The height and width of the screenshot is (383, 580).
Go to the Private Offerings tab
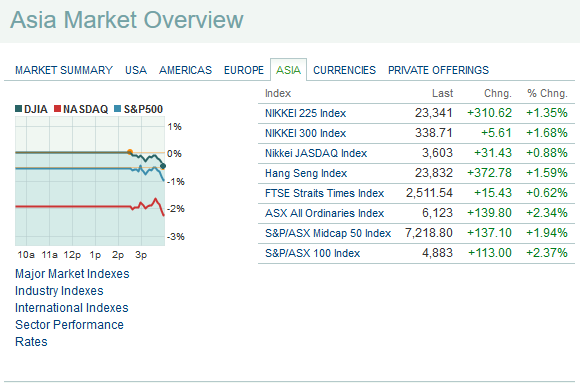click(x=438, y=70)
